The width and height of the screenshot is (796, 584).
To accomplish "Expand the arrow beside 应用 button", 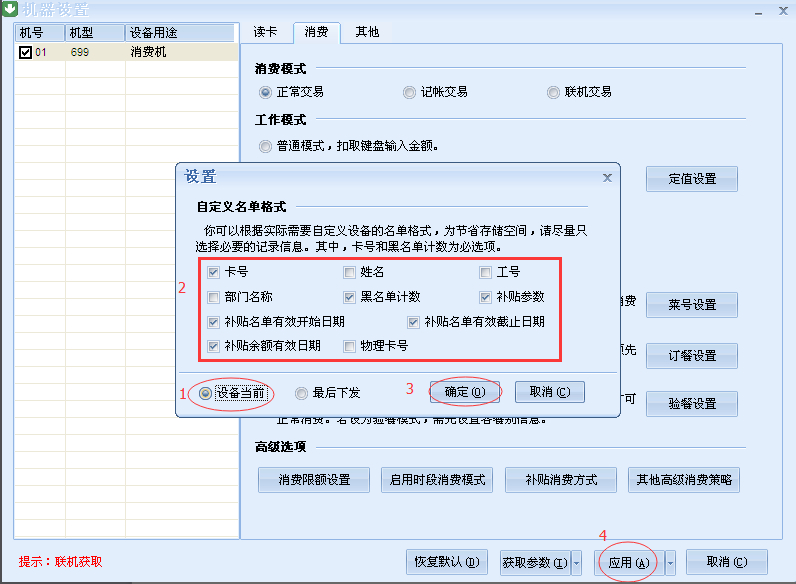I will 670,563.
